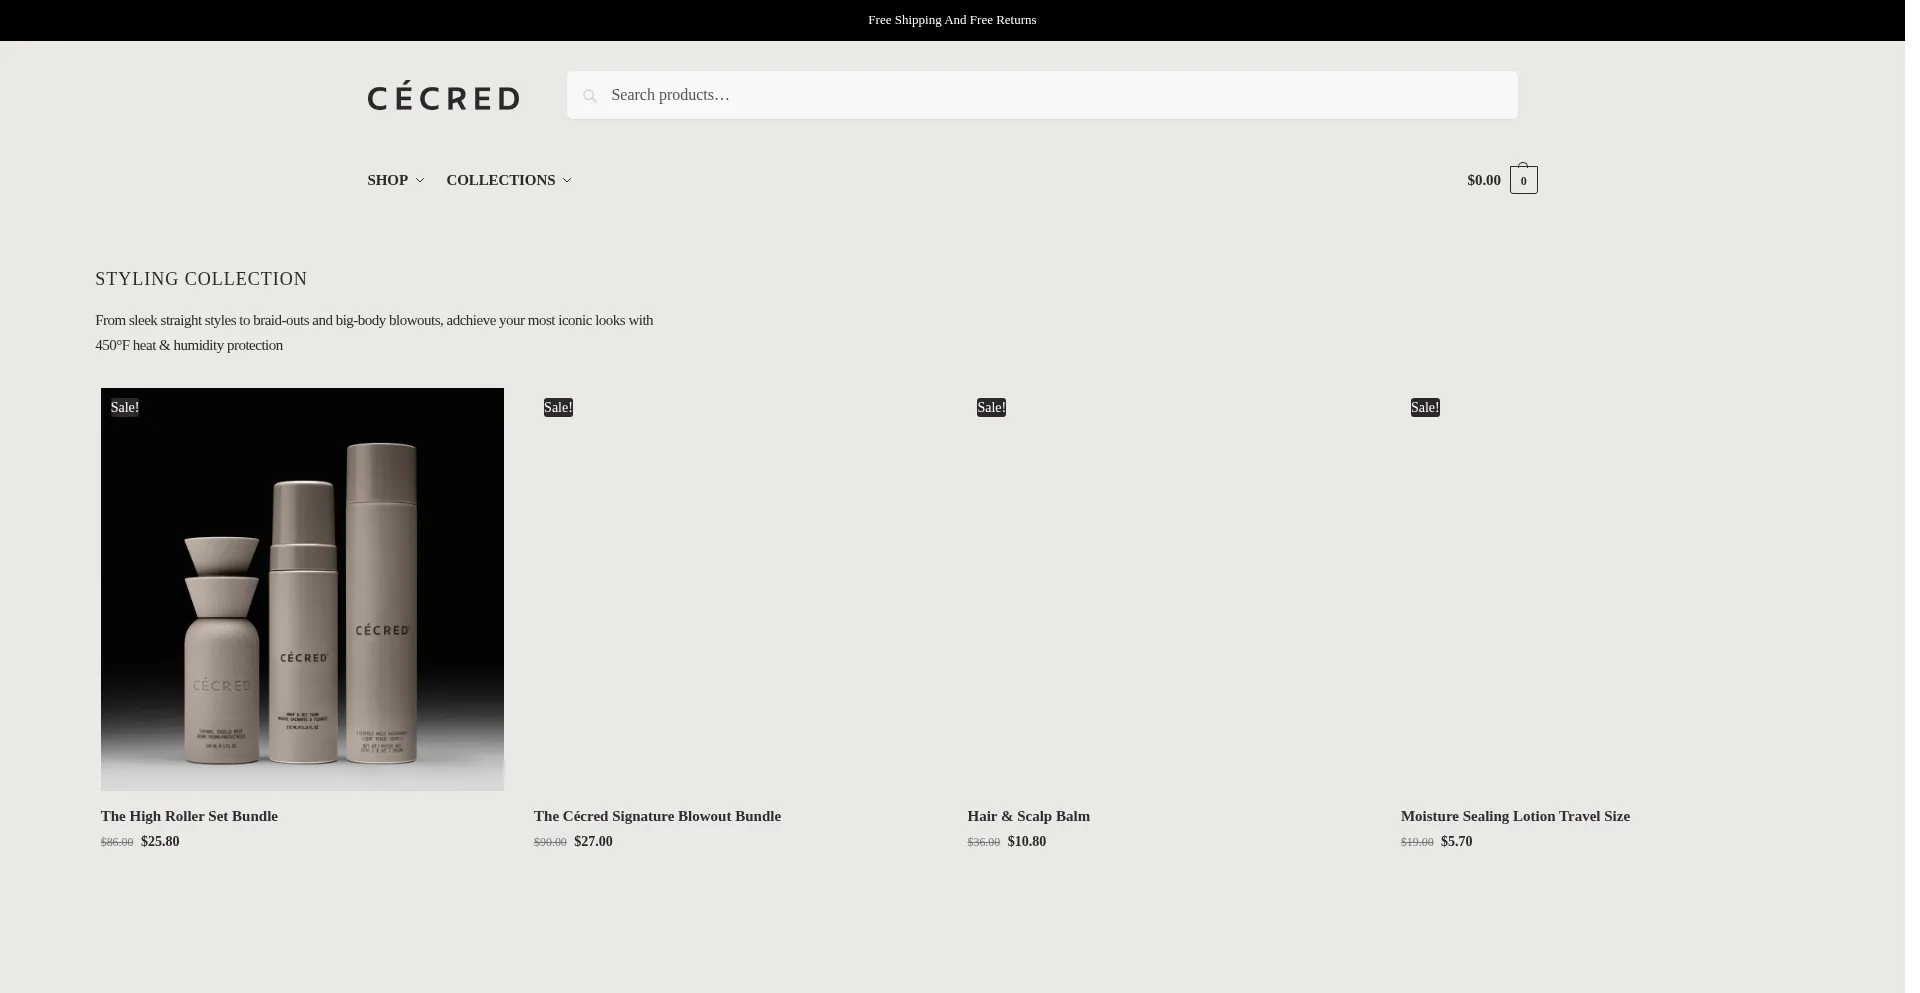Focus the Search products field
The height and width of the screenshot is (993, 1920).
click(x=1042, y=95)
